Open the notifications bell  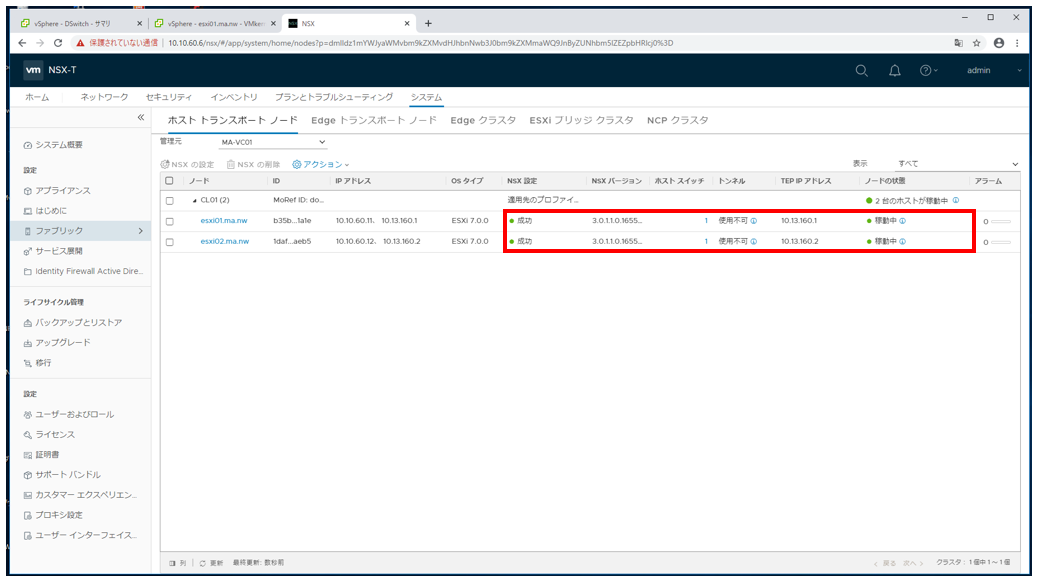click(x=895, y=70)
